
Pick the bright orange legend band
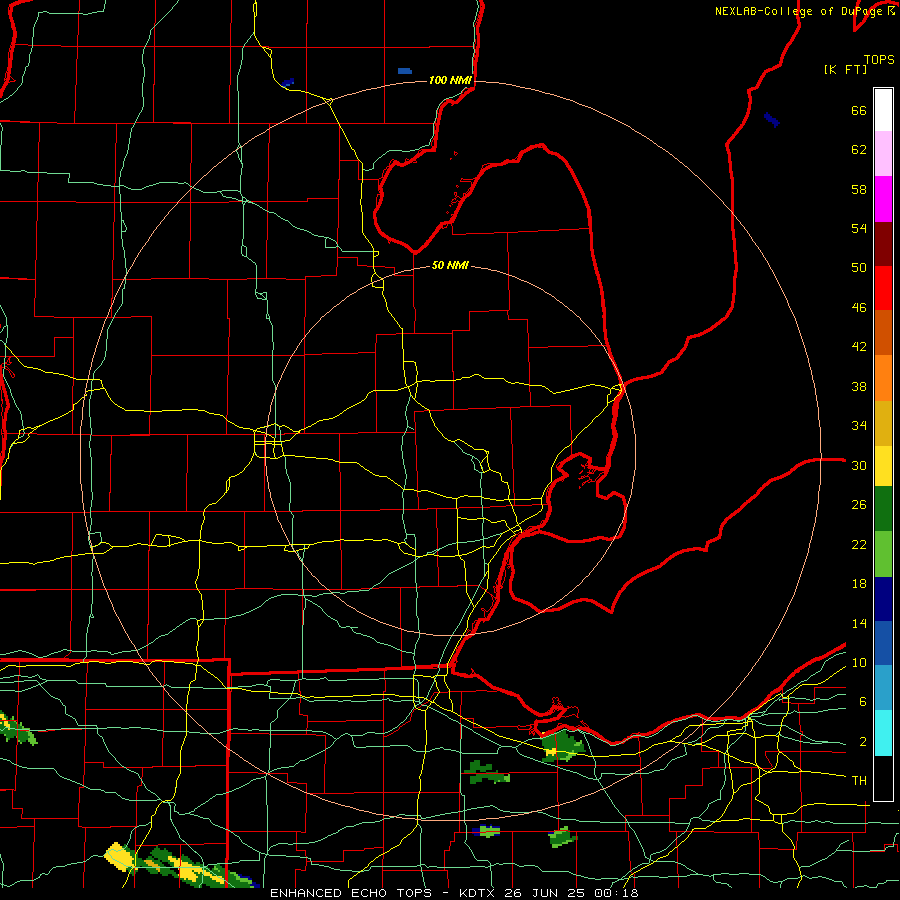[x=883, y=378]
